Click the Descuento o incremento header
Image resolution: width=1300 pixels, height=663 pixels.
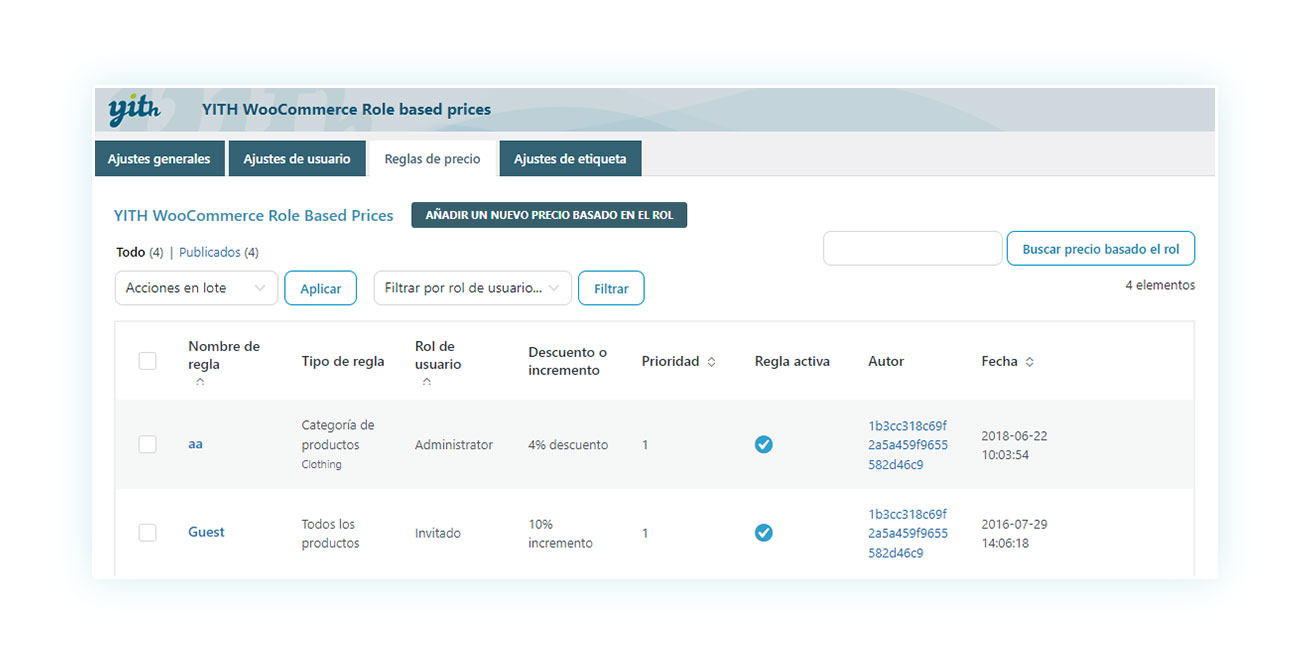click(567, 361)
